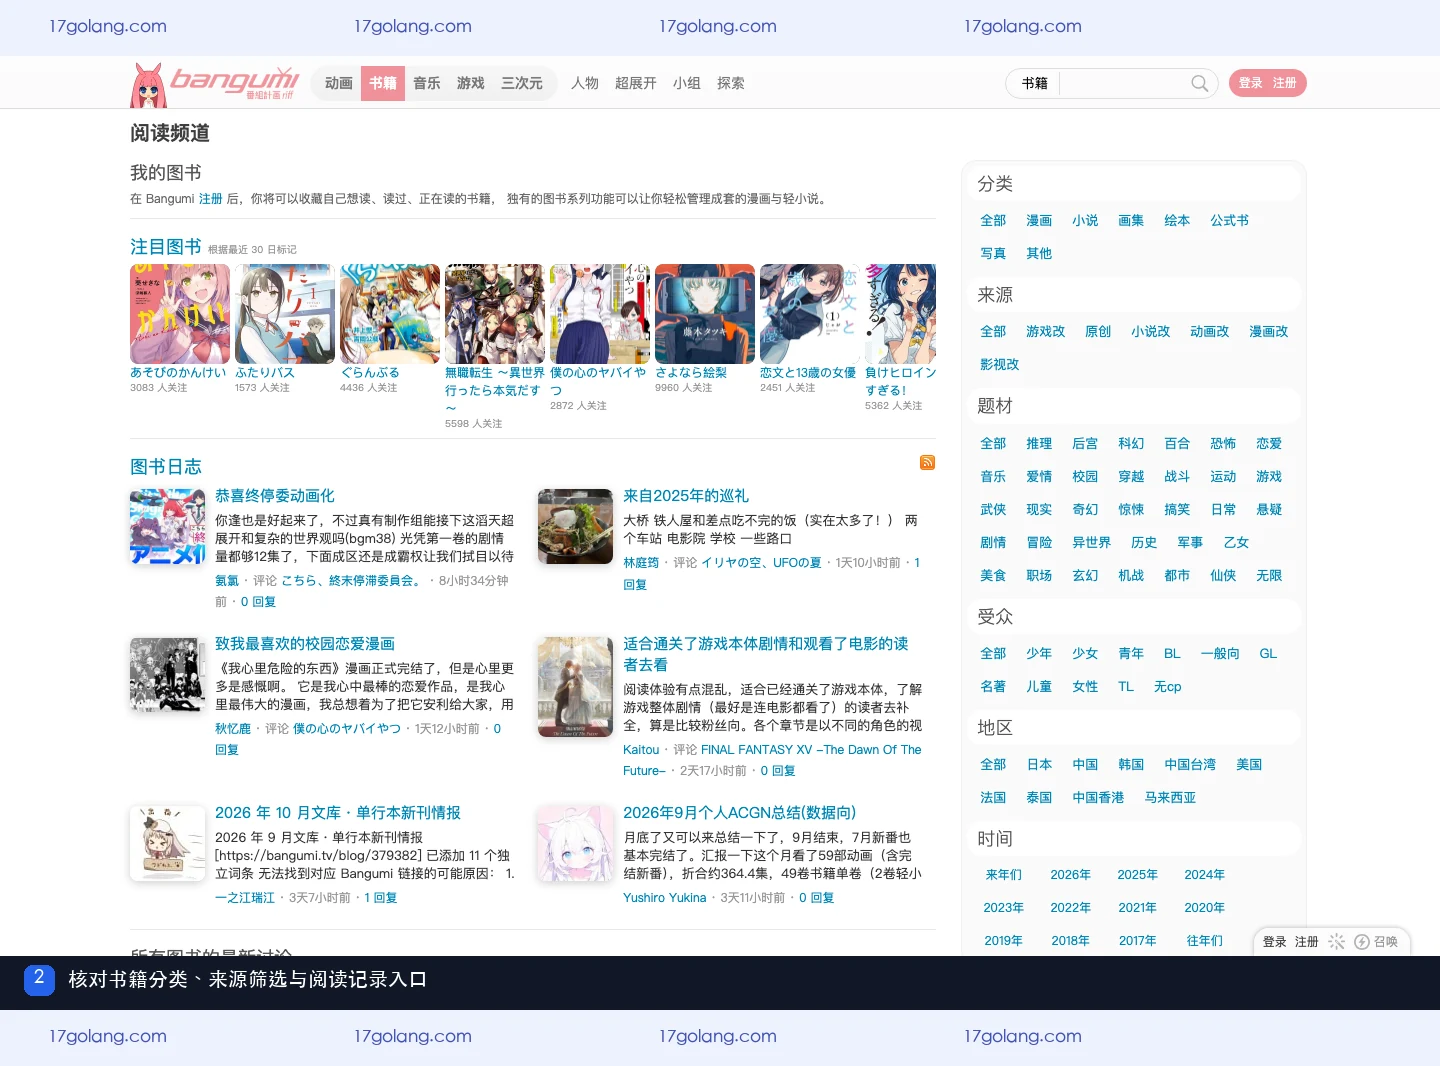The image size is (1440, 1066).
Task: Click the Bangumi mascot logo
Action: click(x=148, y=85)
